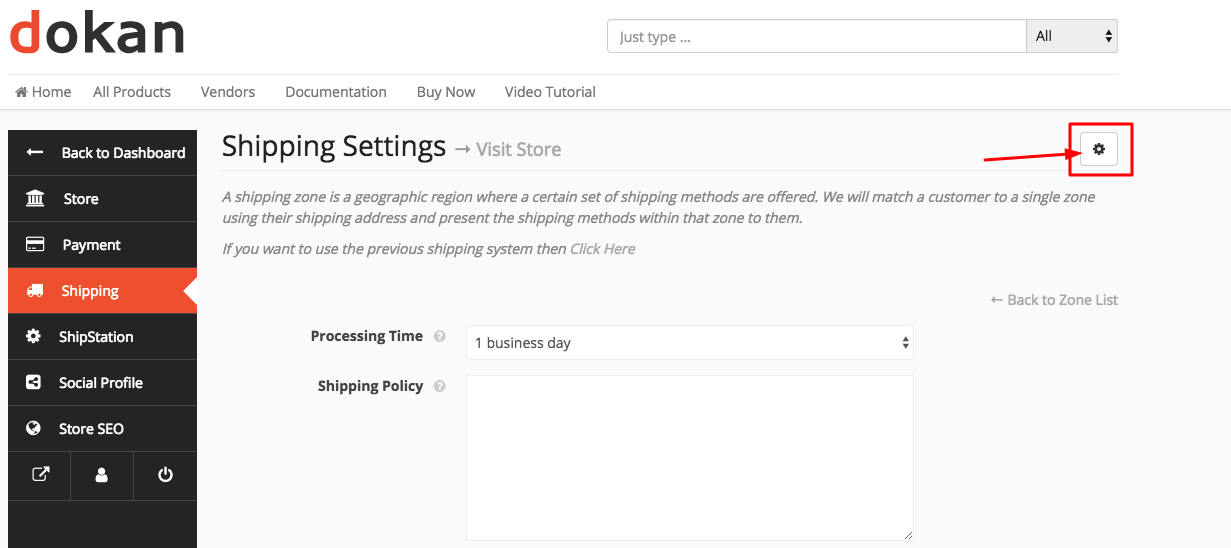The height and width of the screenshot is (548, 1231).
Task: Open ShipStation settings in sidebar
Action: 95,337
